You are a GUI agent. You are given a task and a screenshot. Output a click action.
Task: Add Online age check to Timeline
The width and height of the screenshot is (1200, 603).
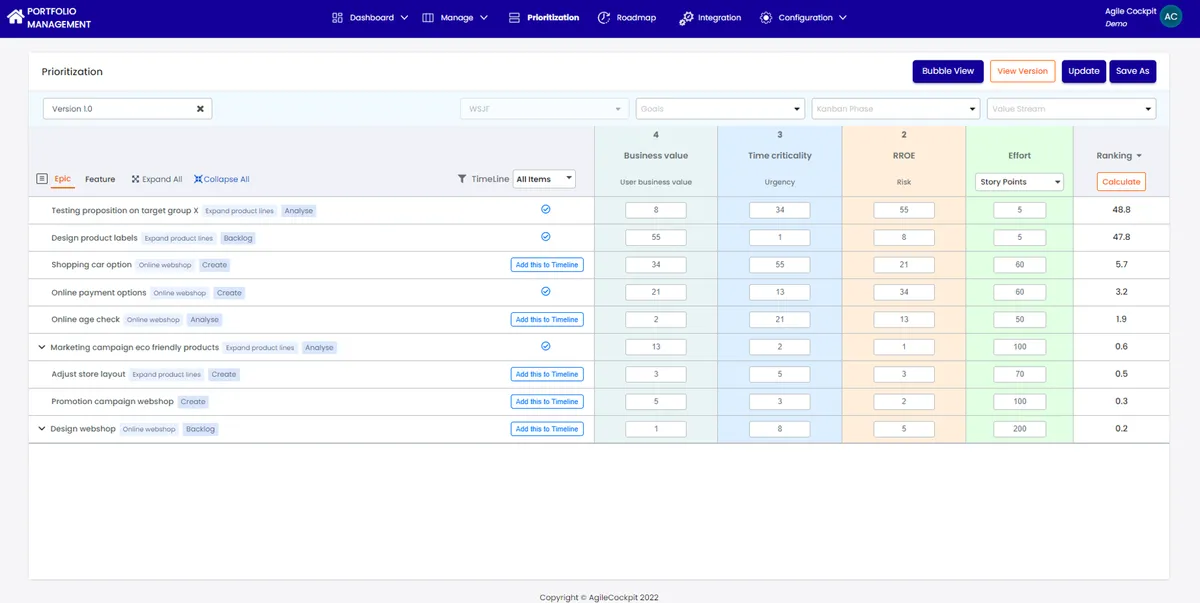[x=547, y=319]
